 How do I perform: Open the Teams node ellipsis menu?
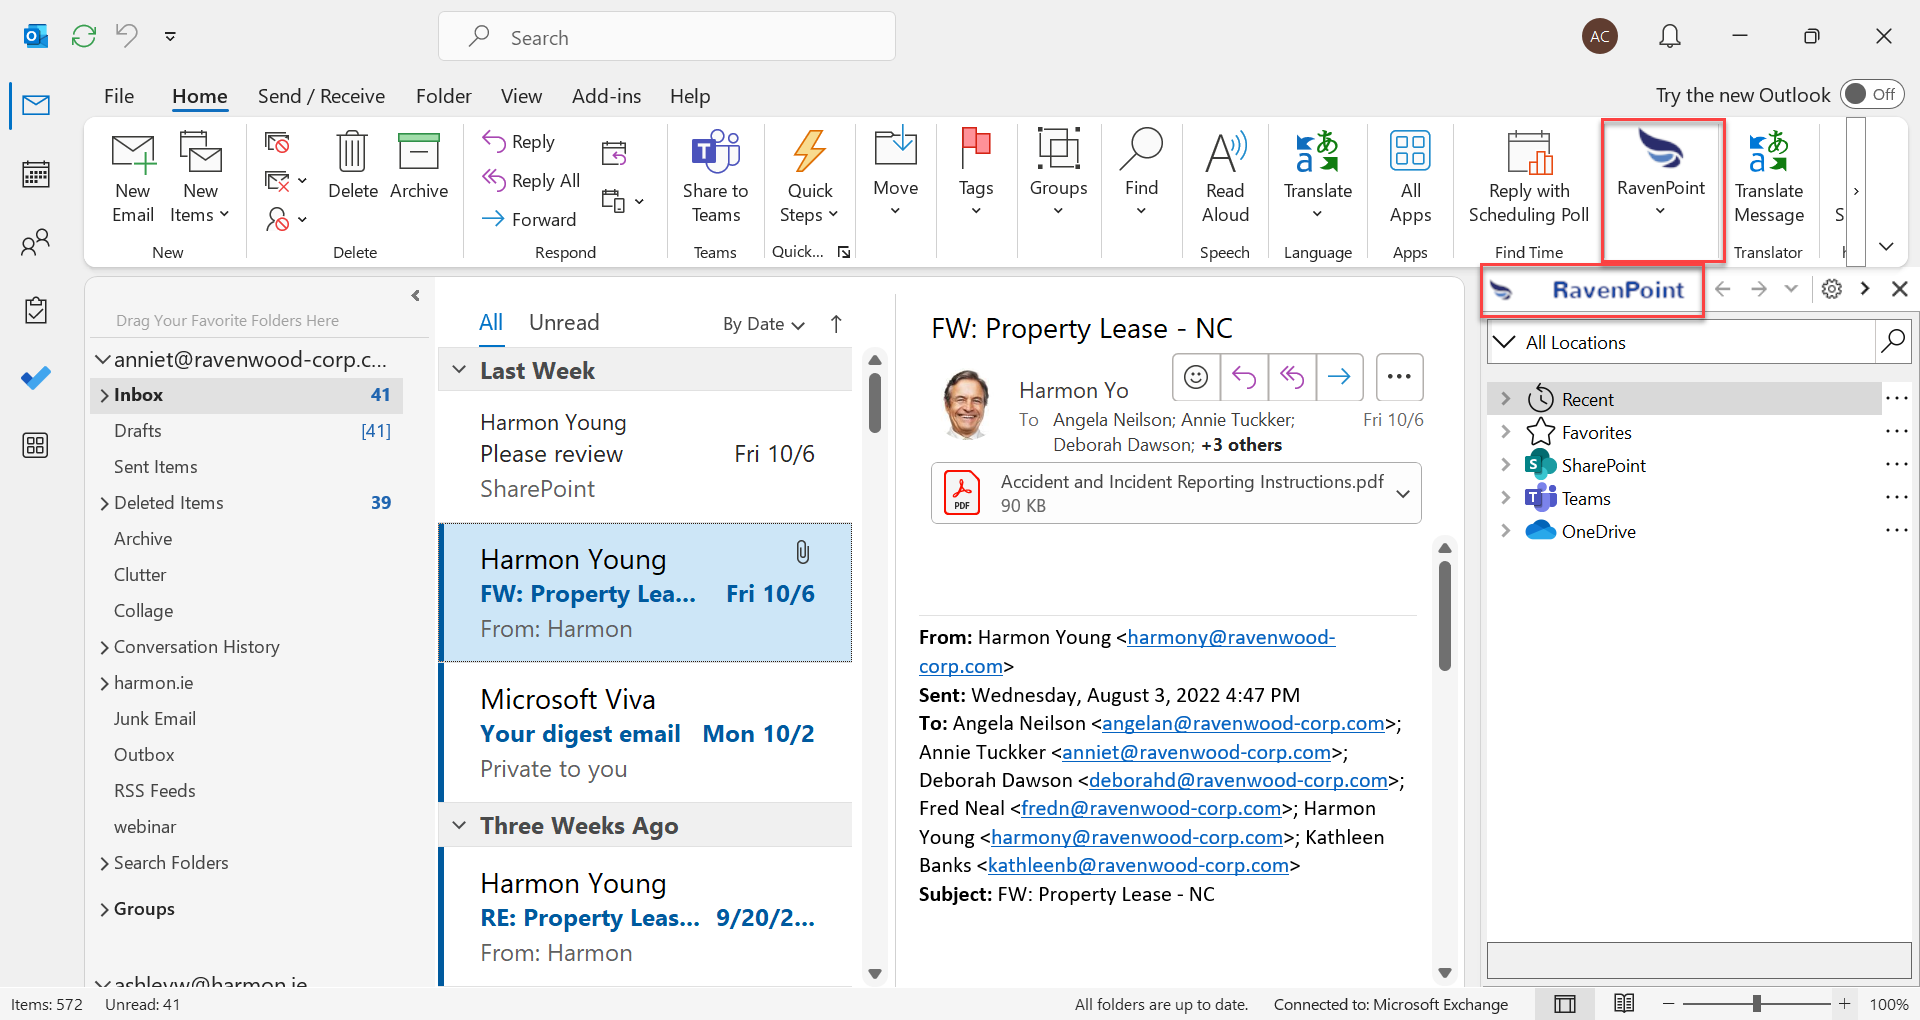point(1896,498)
